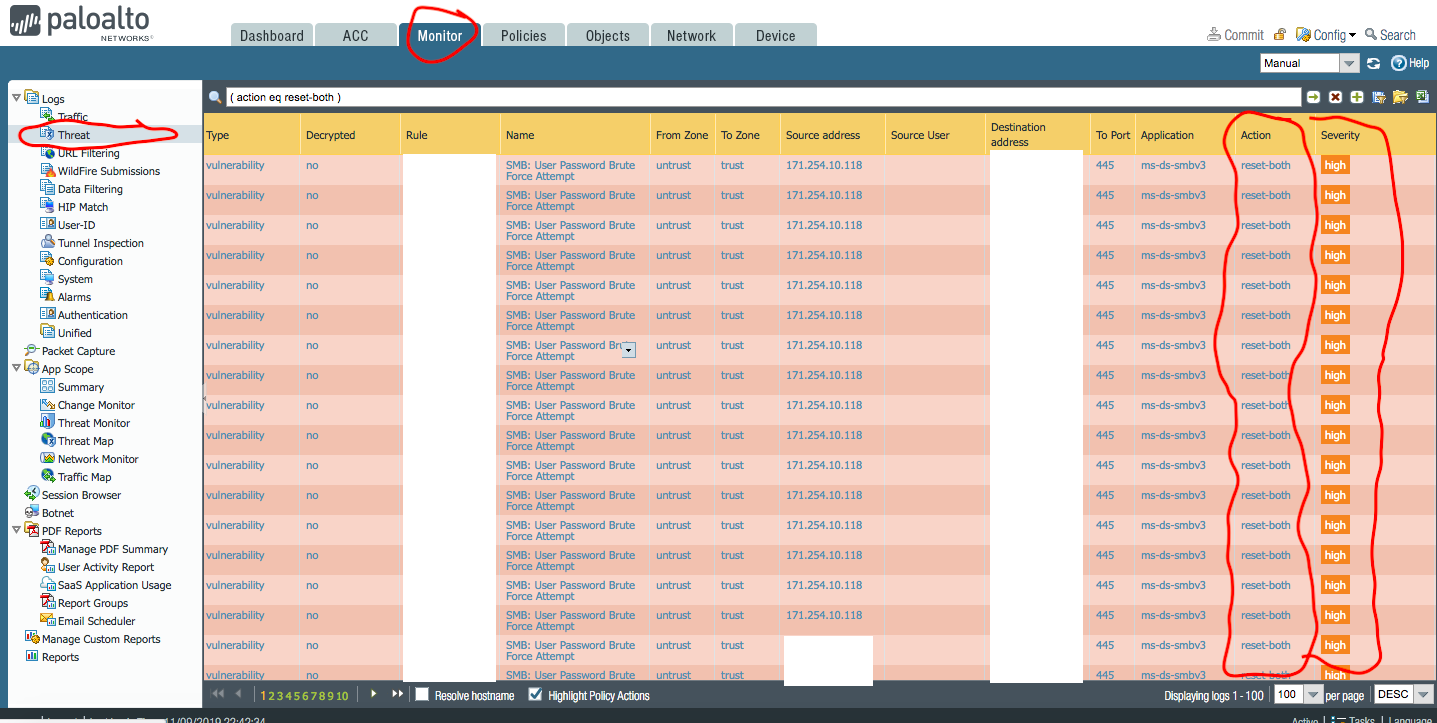
Task: Click the orange config lock icon
Action: [1280, 35]
